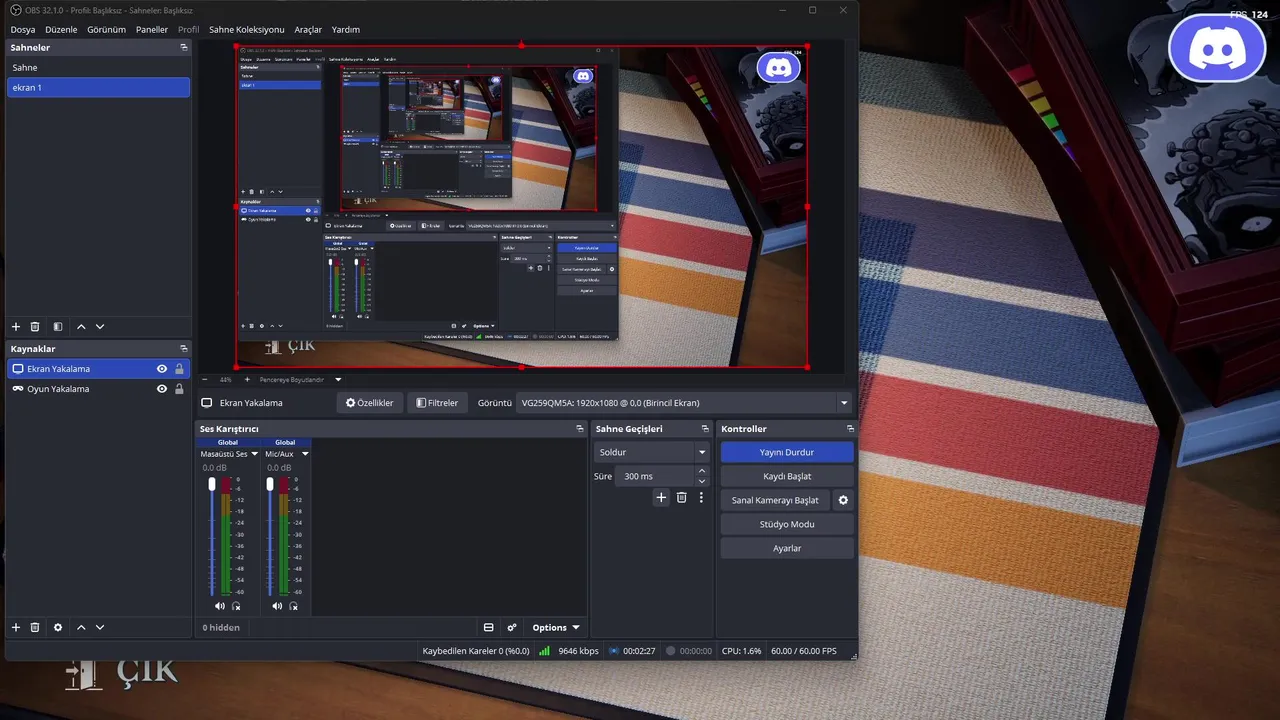This screenshot has width=1280, height=720.
Task: Open virtual camera settings gear
Action: (x=843, y=500)
